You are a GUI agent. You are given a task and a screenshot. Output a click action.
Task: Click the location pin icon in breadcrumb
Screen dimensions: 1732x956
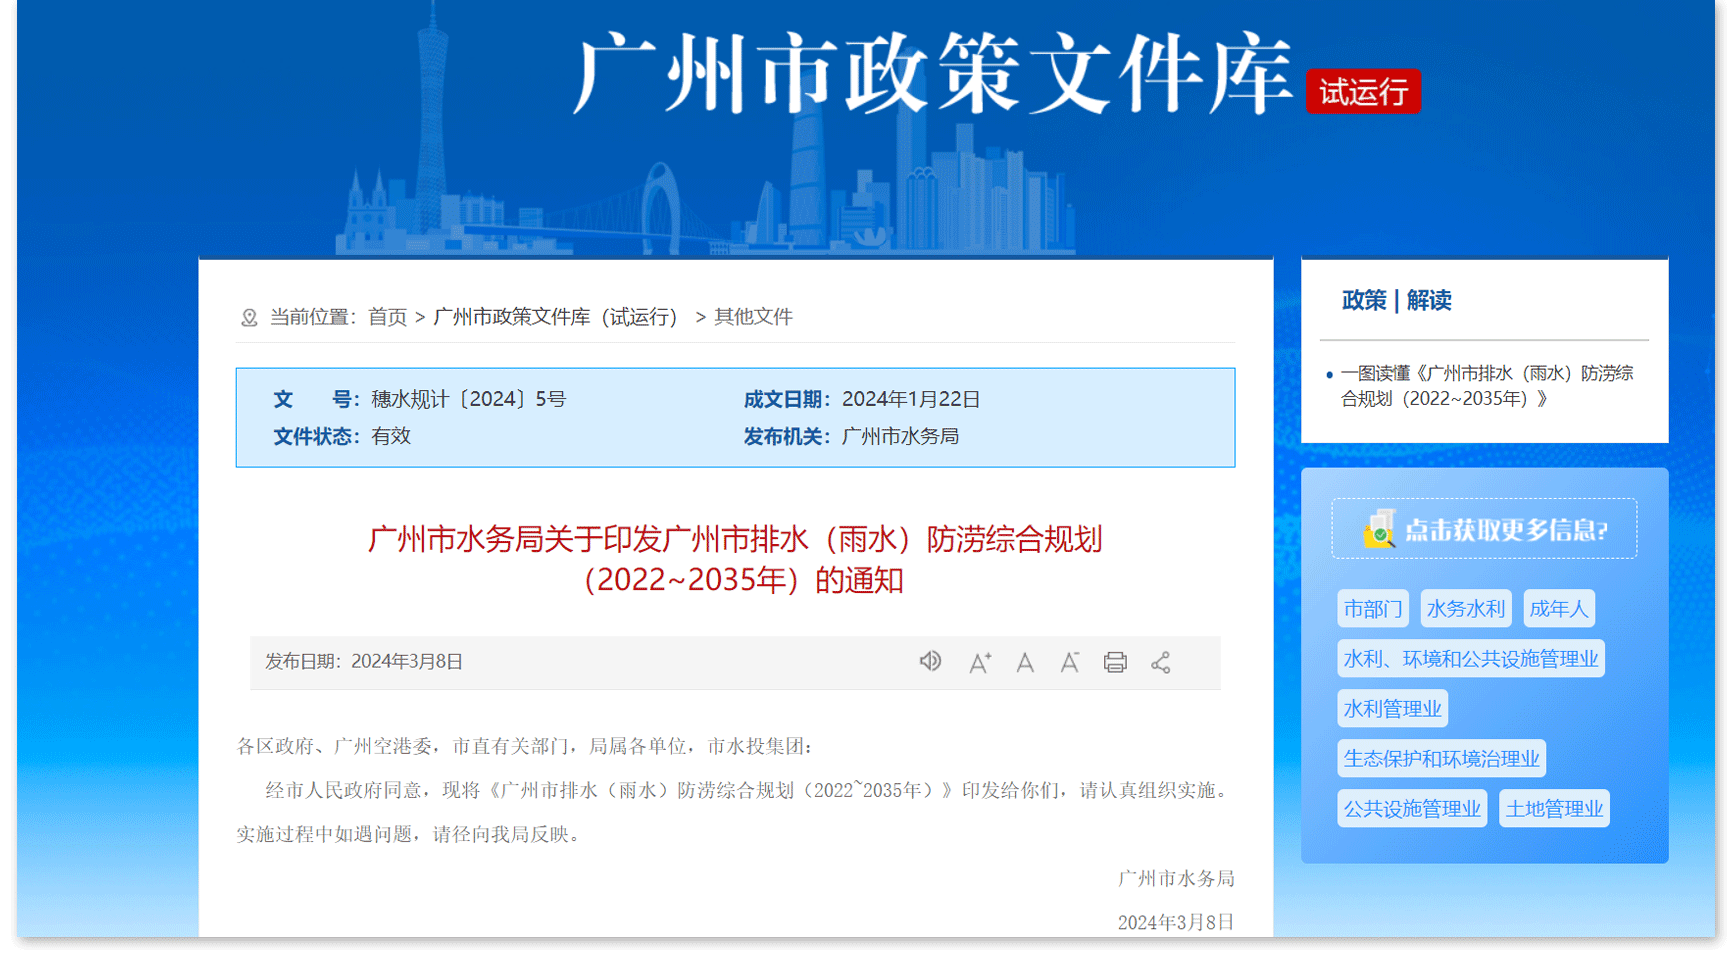(x=249, y=317)
